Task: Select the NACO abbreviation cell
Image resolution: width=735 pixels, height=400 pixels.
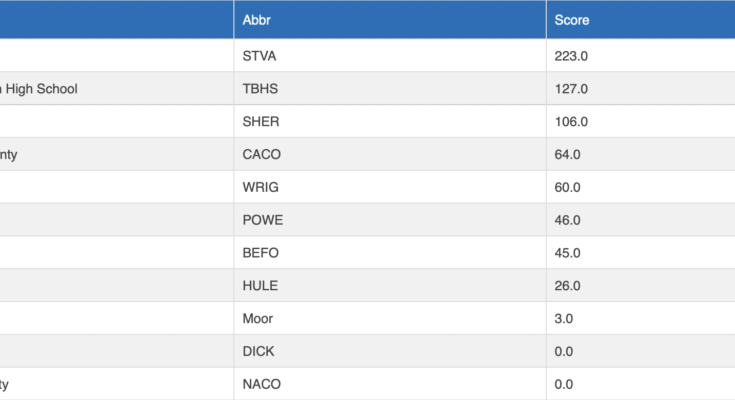Action: tap(261, 384)
